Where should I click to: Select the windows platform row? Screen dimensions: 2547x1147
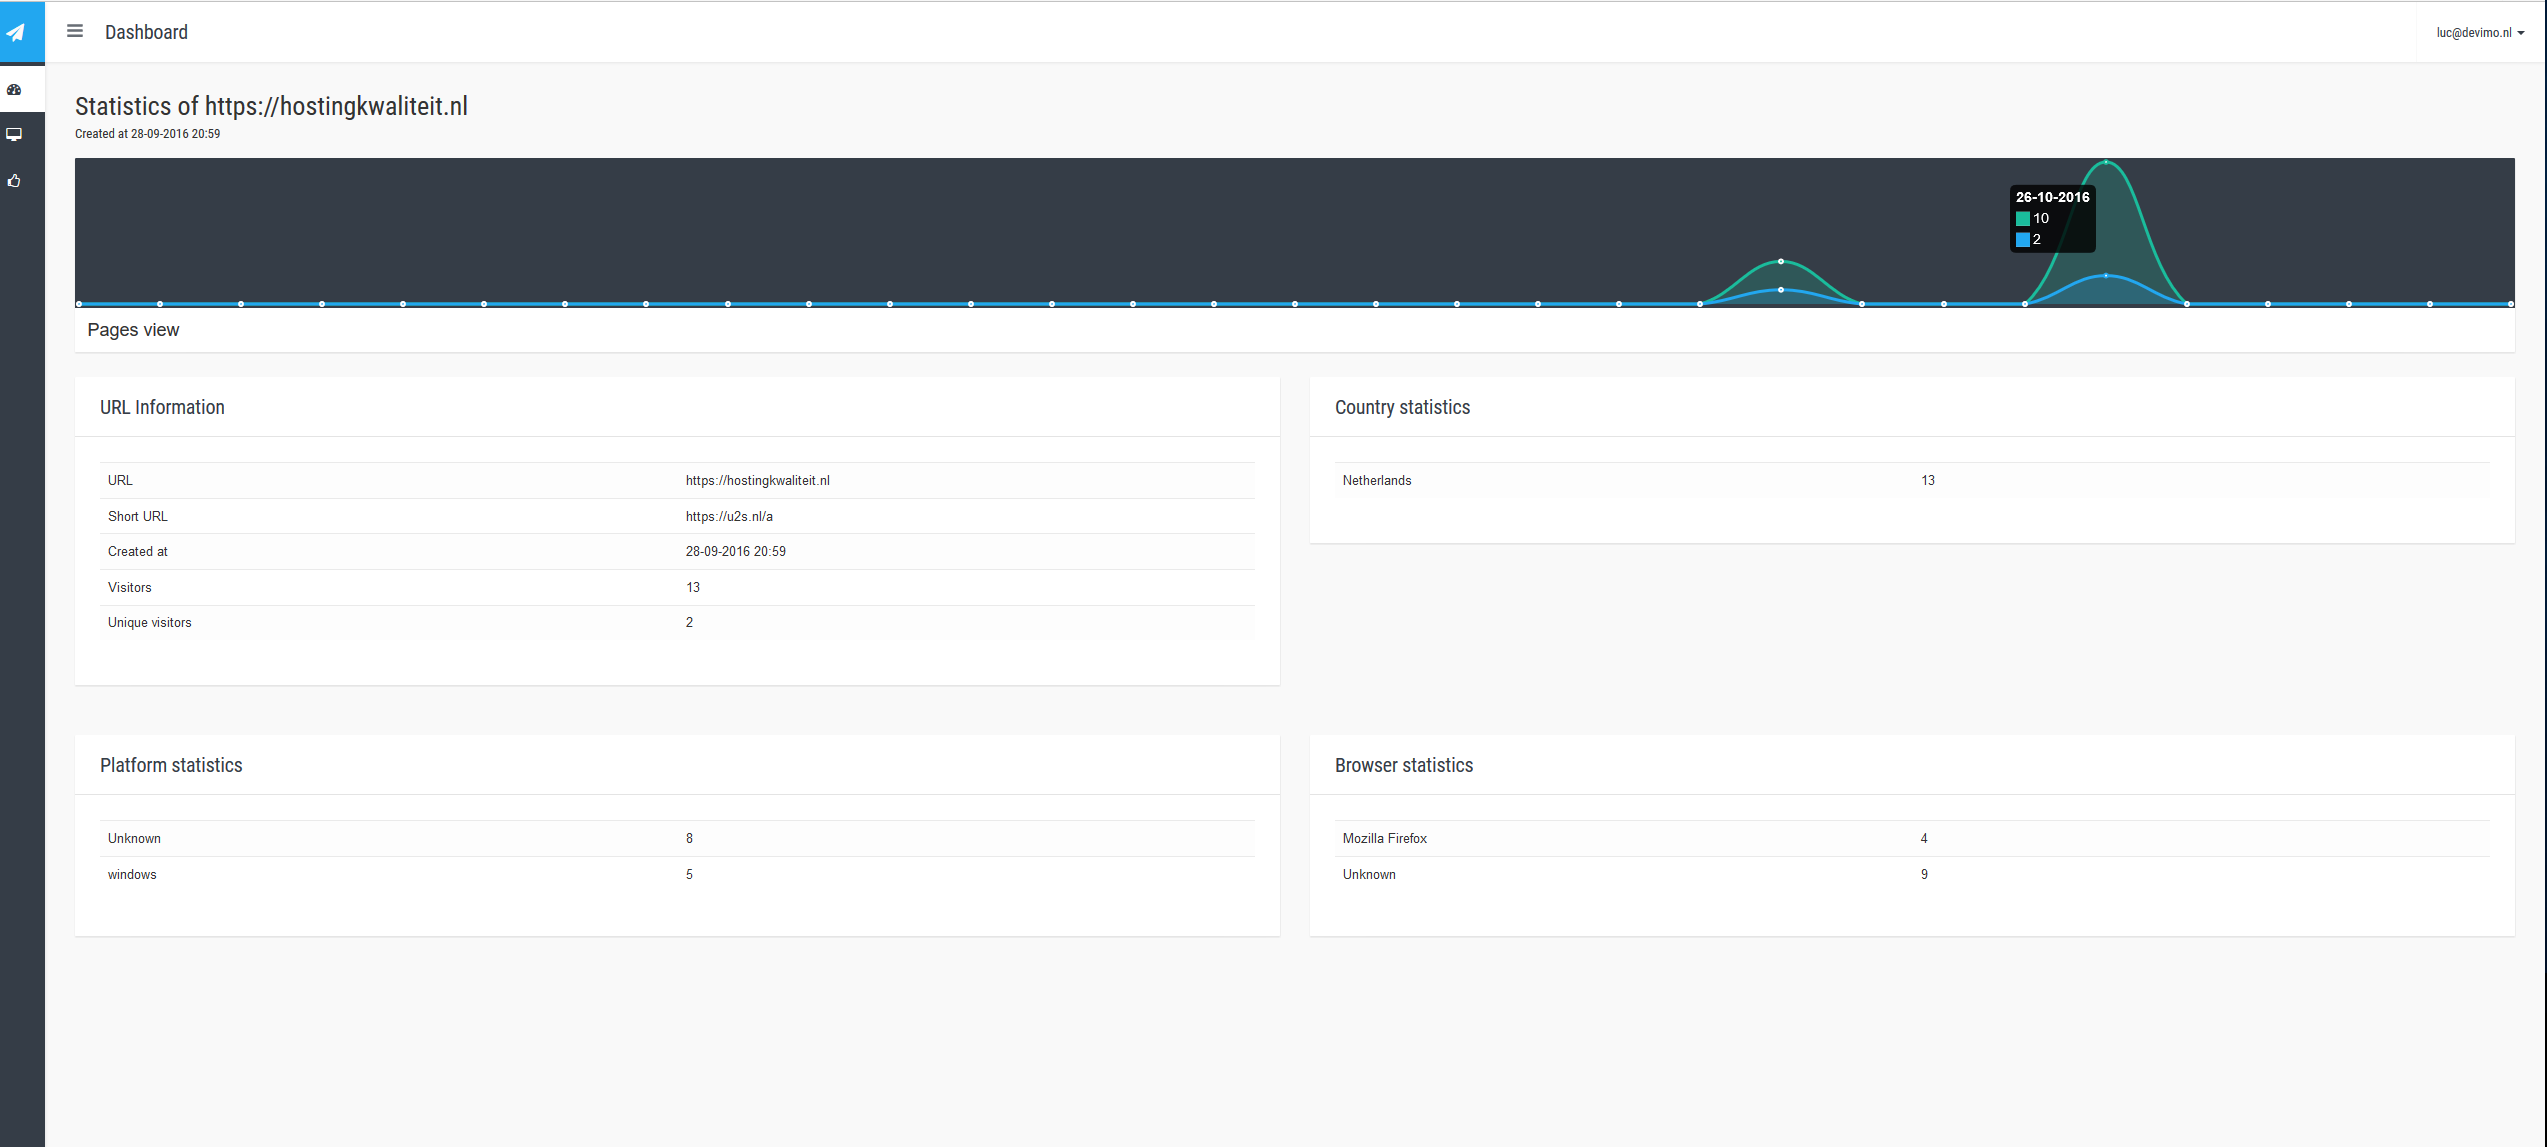click(x=132, y=875)
